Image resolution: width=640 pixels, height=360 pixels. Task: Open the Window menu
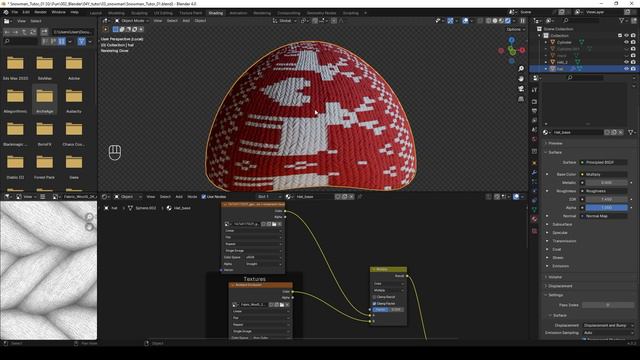point(58,12)
